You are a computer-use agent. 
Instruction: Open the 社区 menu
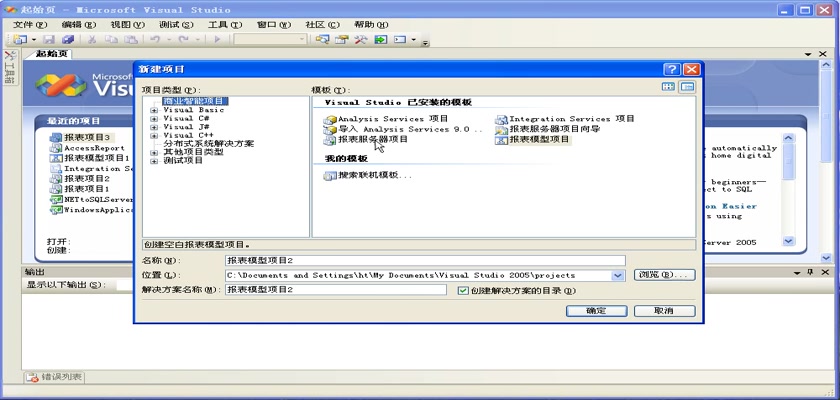[322, 25]
